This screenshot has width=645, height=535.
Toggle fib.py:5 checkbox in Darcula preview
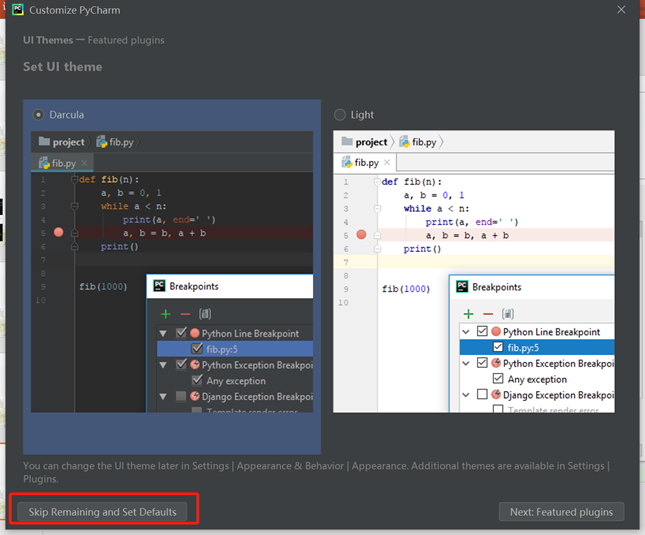coord(197,348)
